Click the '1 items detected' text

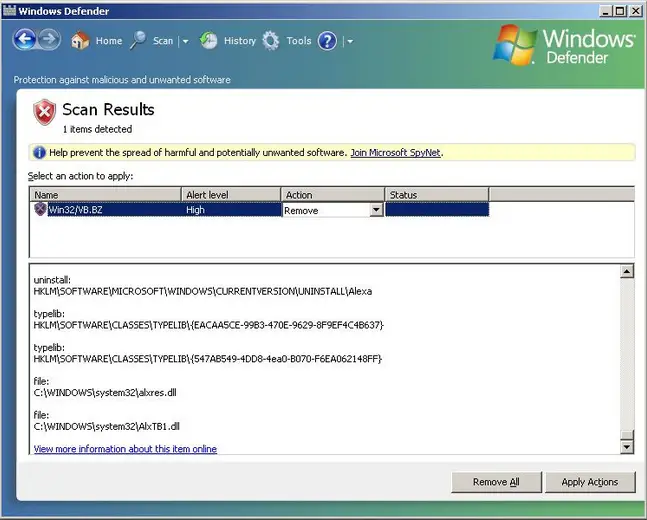97,129
